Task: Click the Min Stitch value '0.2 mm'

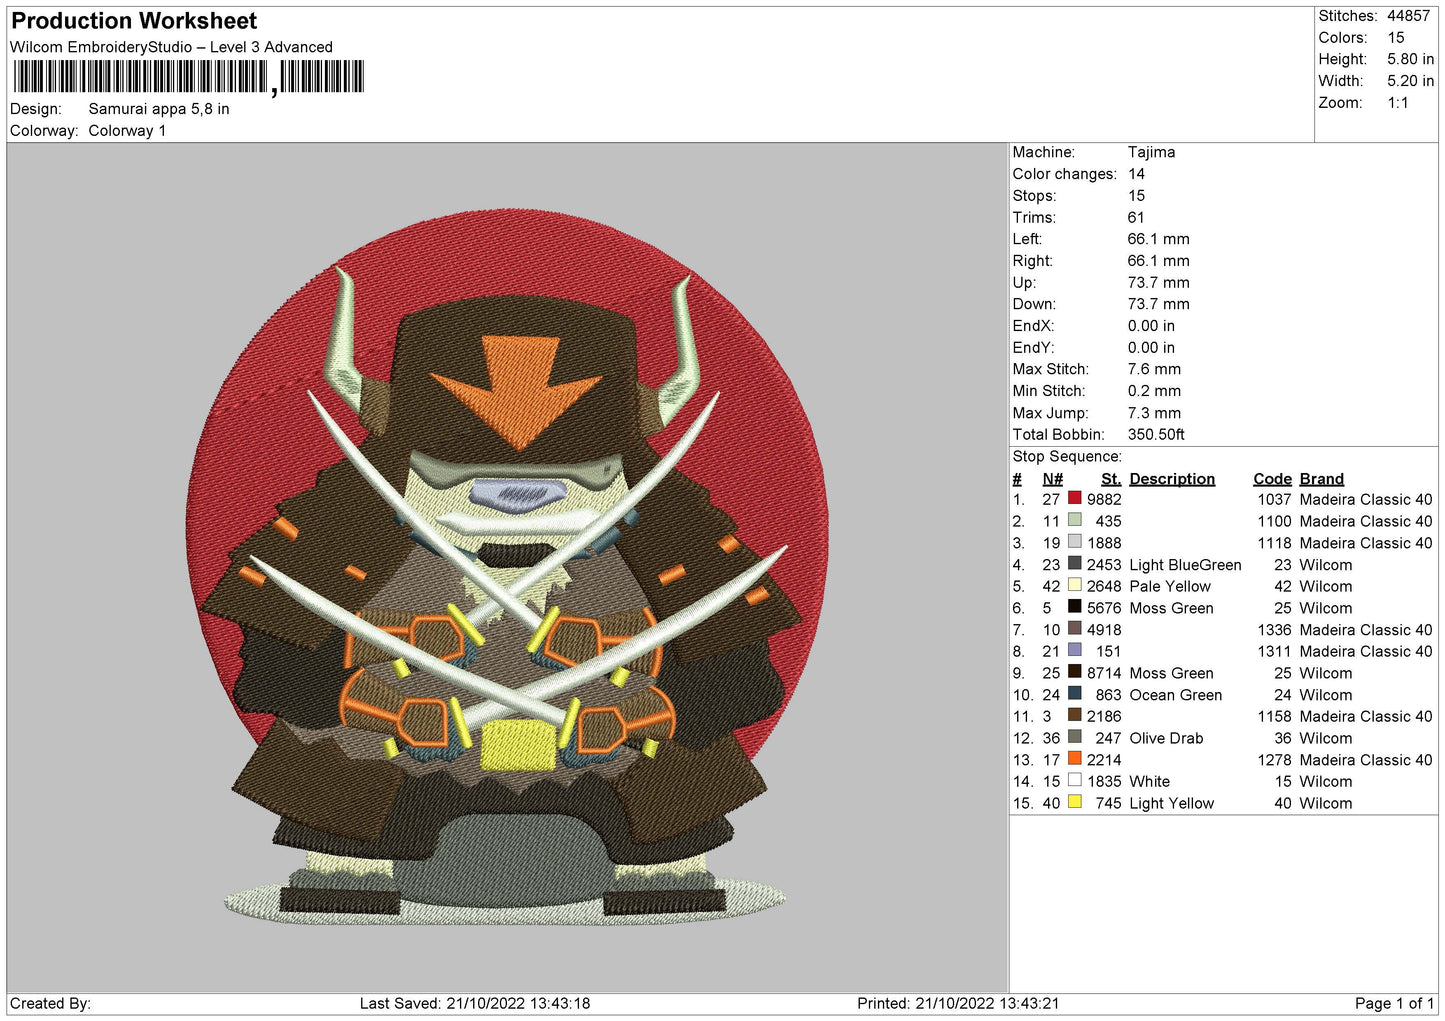Action: [x=1154, y=391]
